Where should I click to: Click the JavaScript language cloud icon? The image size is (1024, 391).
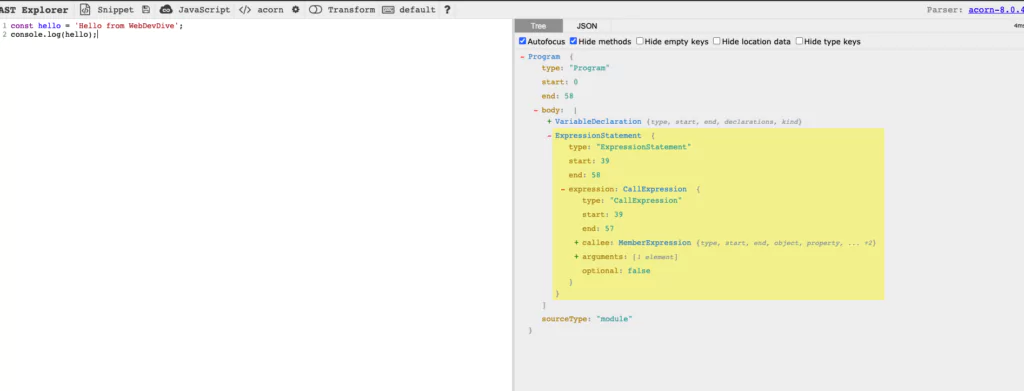tap(166, 10)
